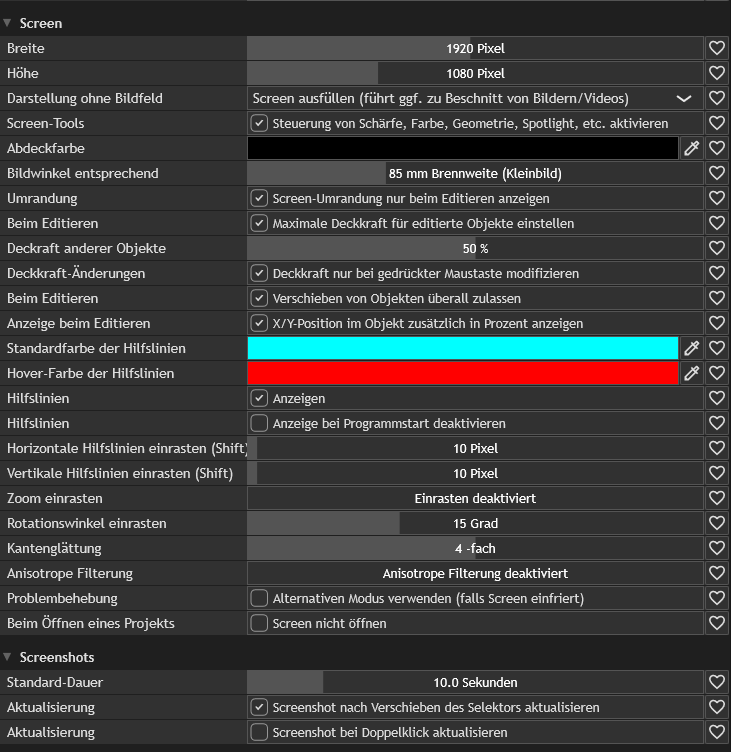Toggle Screenshot nach Verschieben des Selektors aktualisieren
This screenshot has width=731, height=752.
click(259, 707)
